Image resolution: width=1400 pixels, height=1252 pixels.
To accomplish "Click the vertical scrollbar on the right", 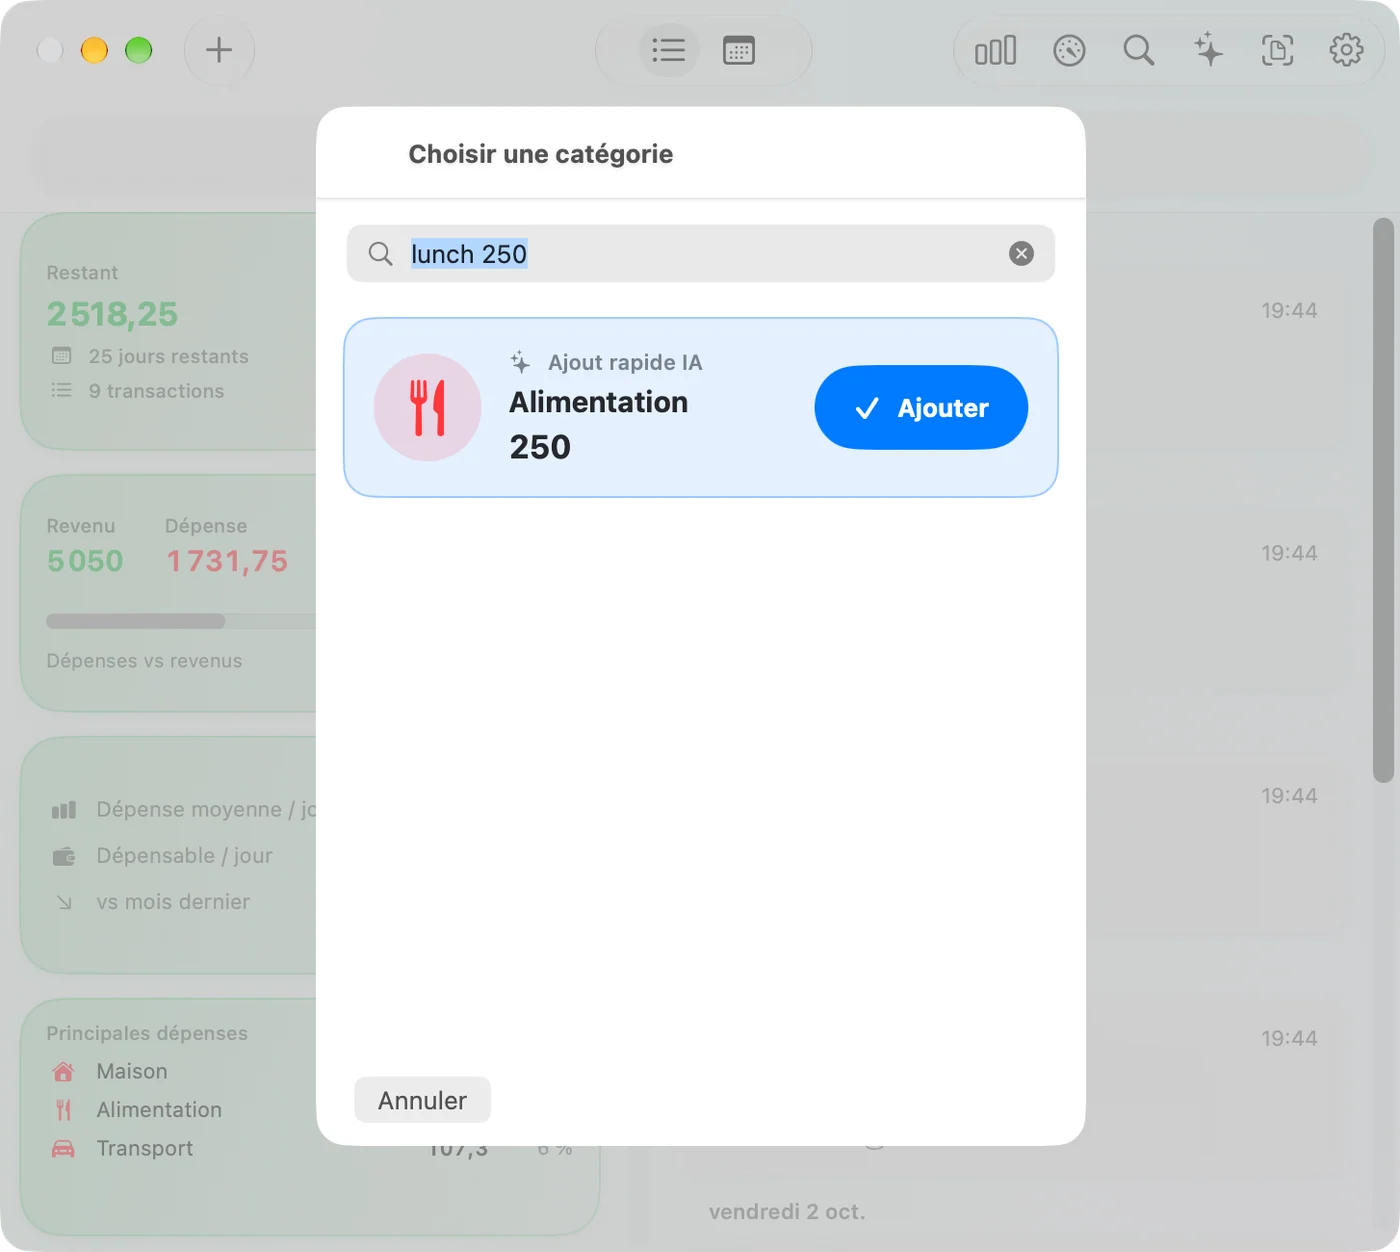I will [1383, 500].
